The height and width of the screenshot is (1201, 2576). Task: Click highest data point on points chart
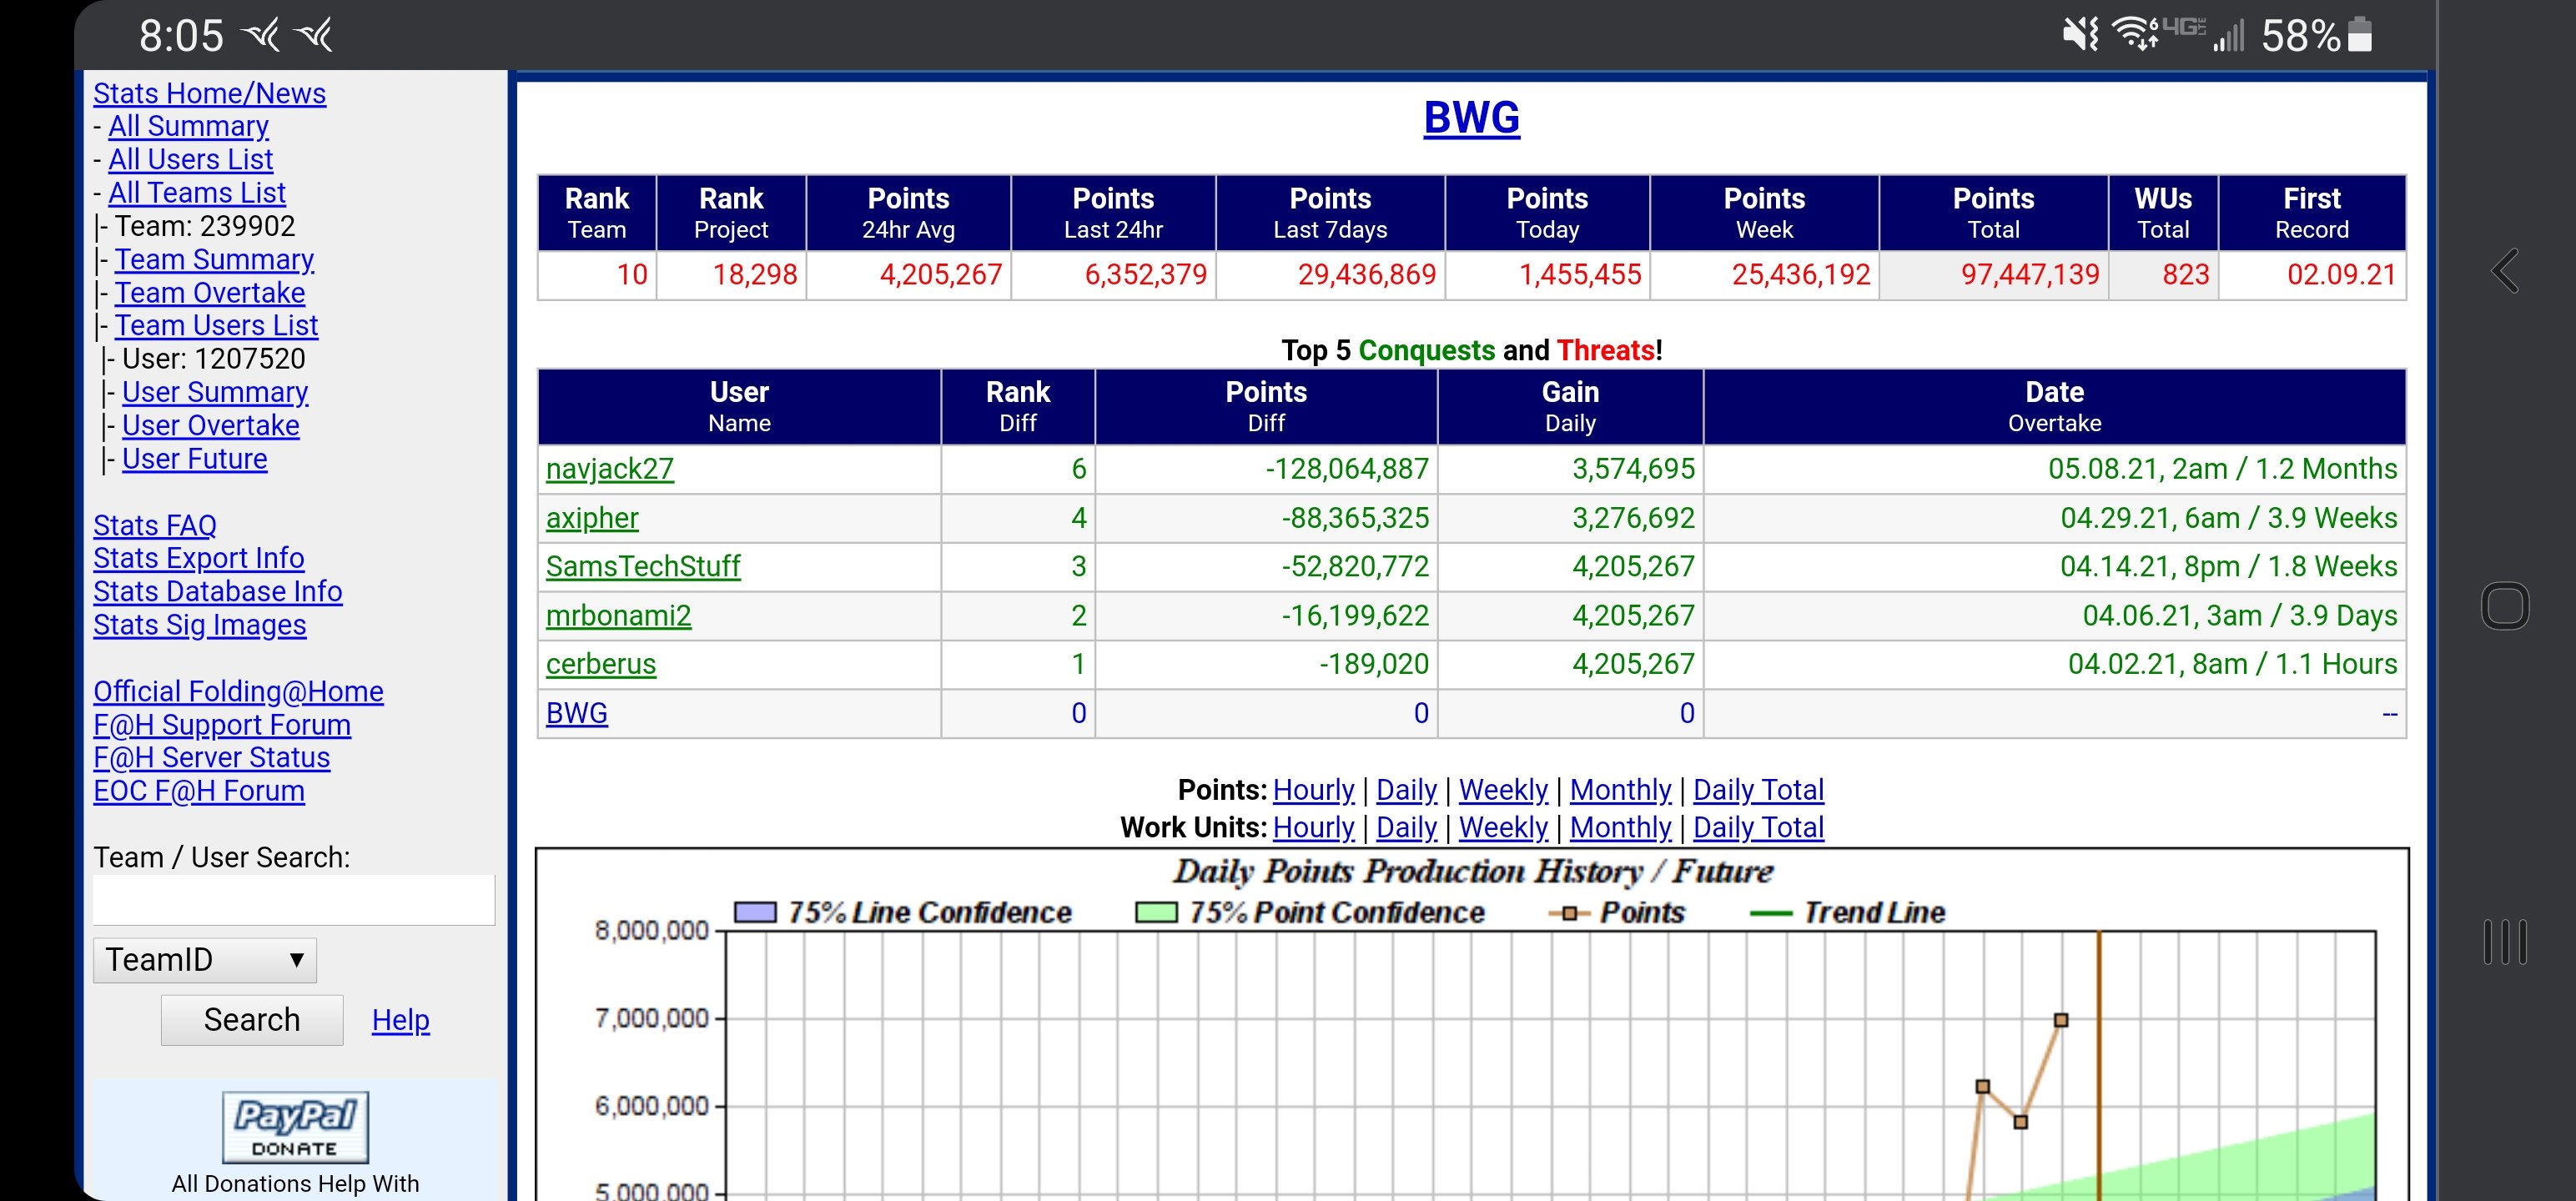[2061, 1020]
